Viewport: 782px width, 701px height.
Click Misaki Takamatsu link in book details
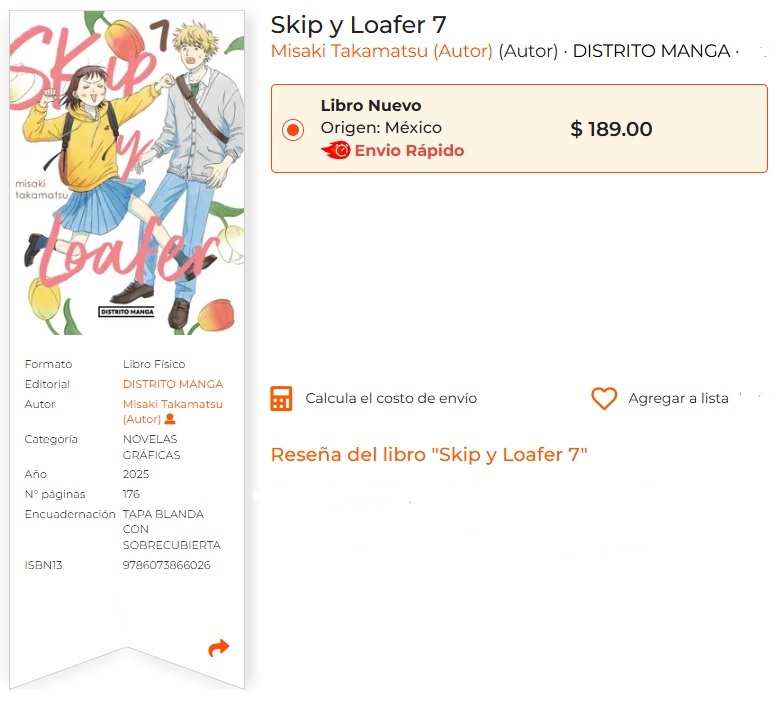(x=173, y=411)
